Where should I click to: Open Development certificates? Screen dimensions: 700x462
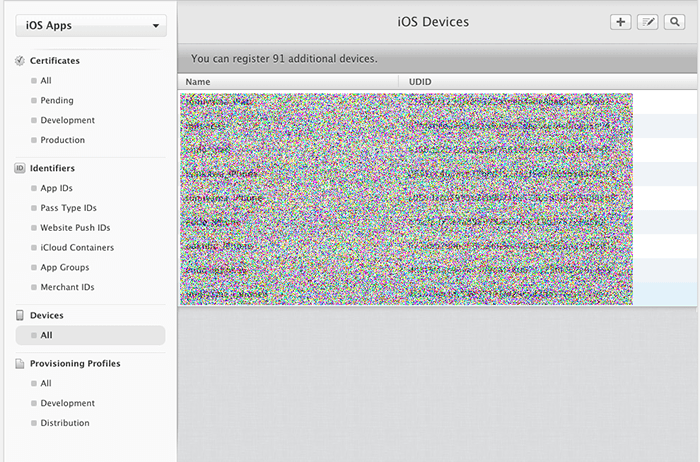pos(67,121)
